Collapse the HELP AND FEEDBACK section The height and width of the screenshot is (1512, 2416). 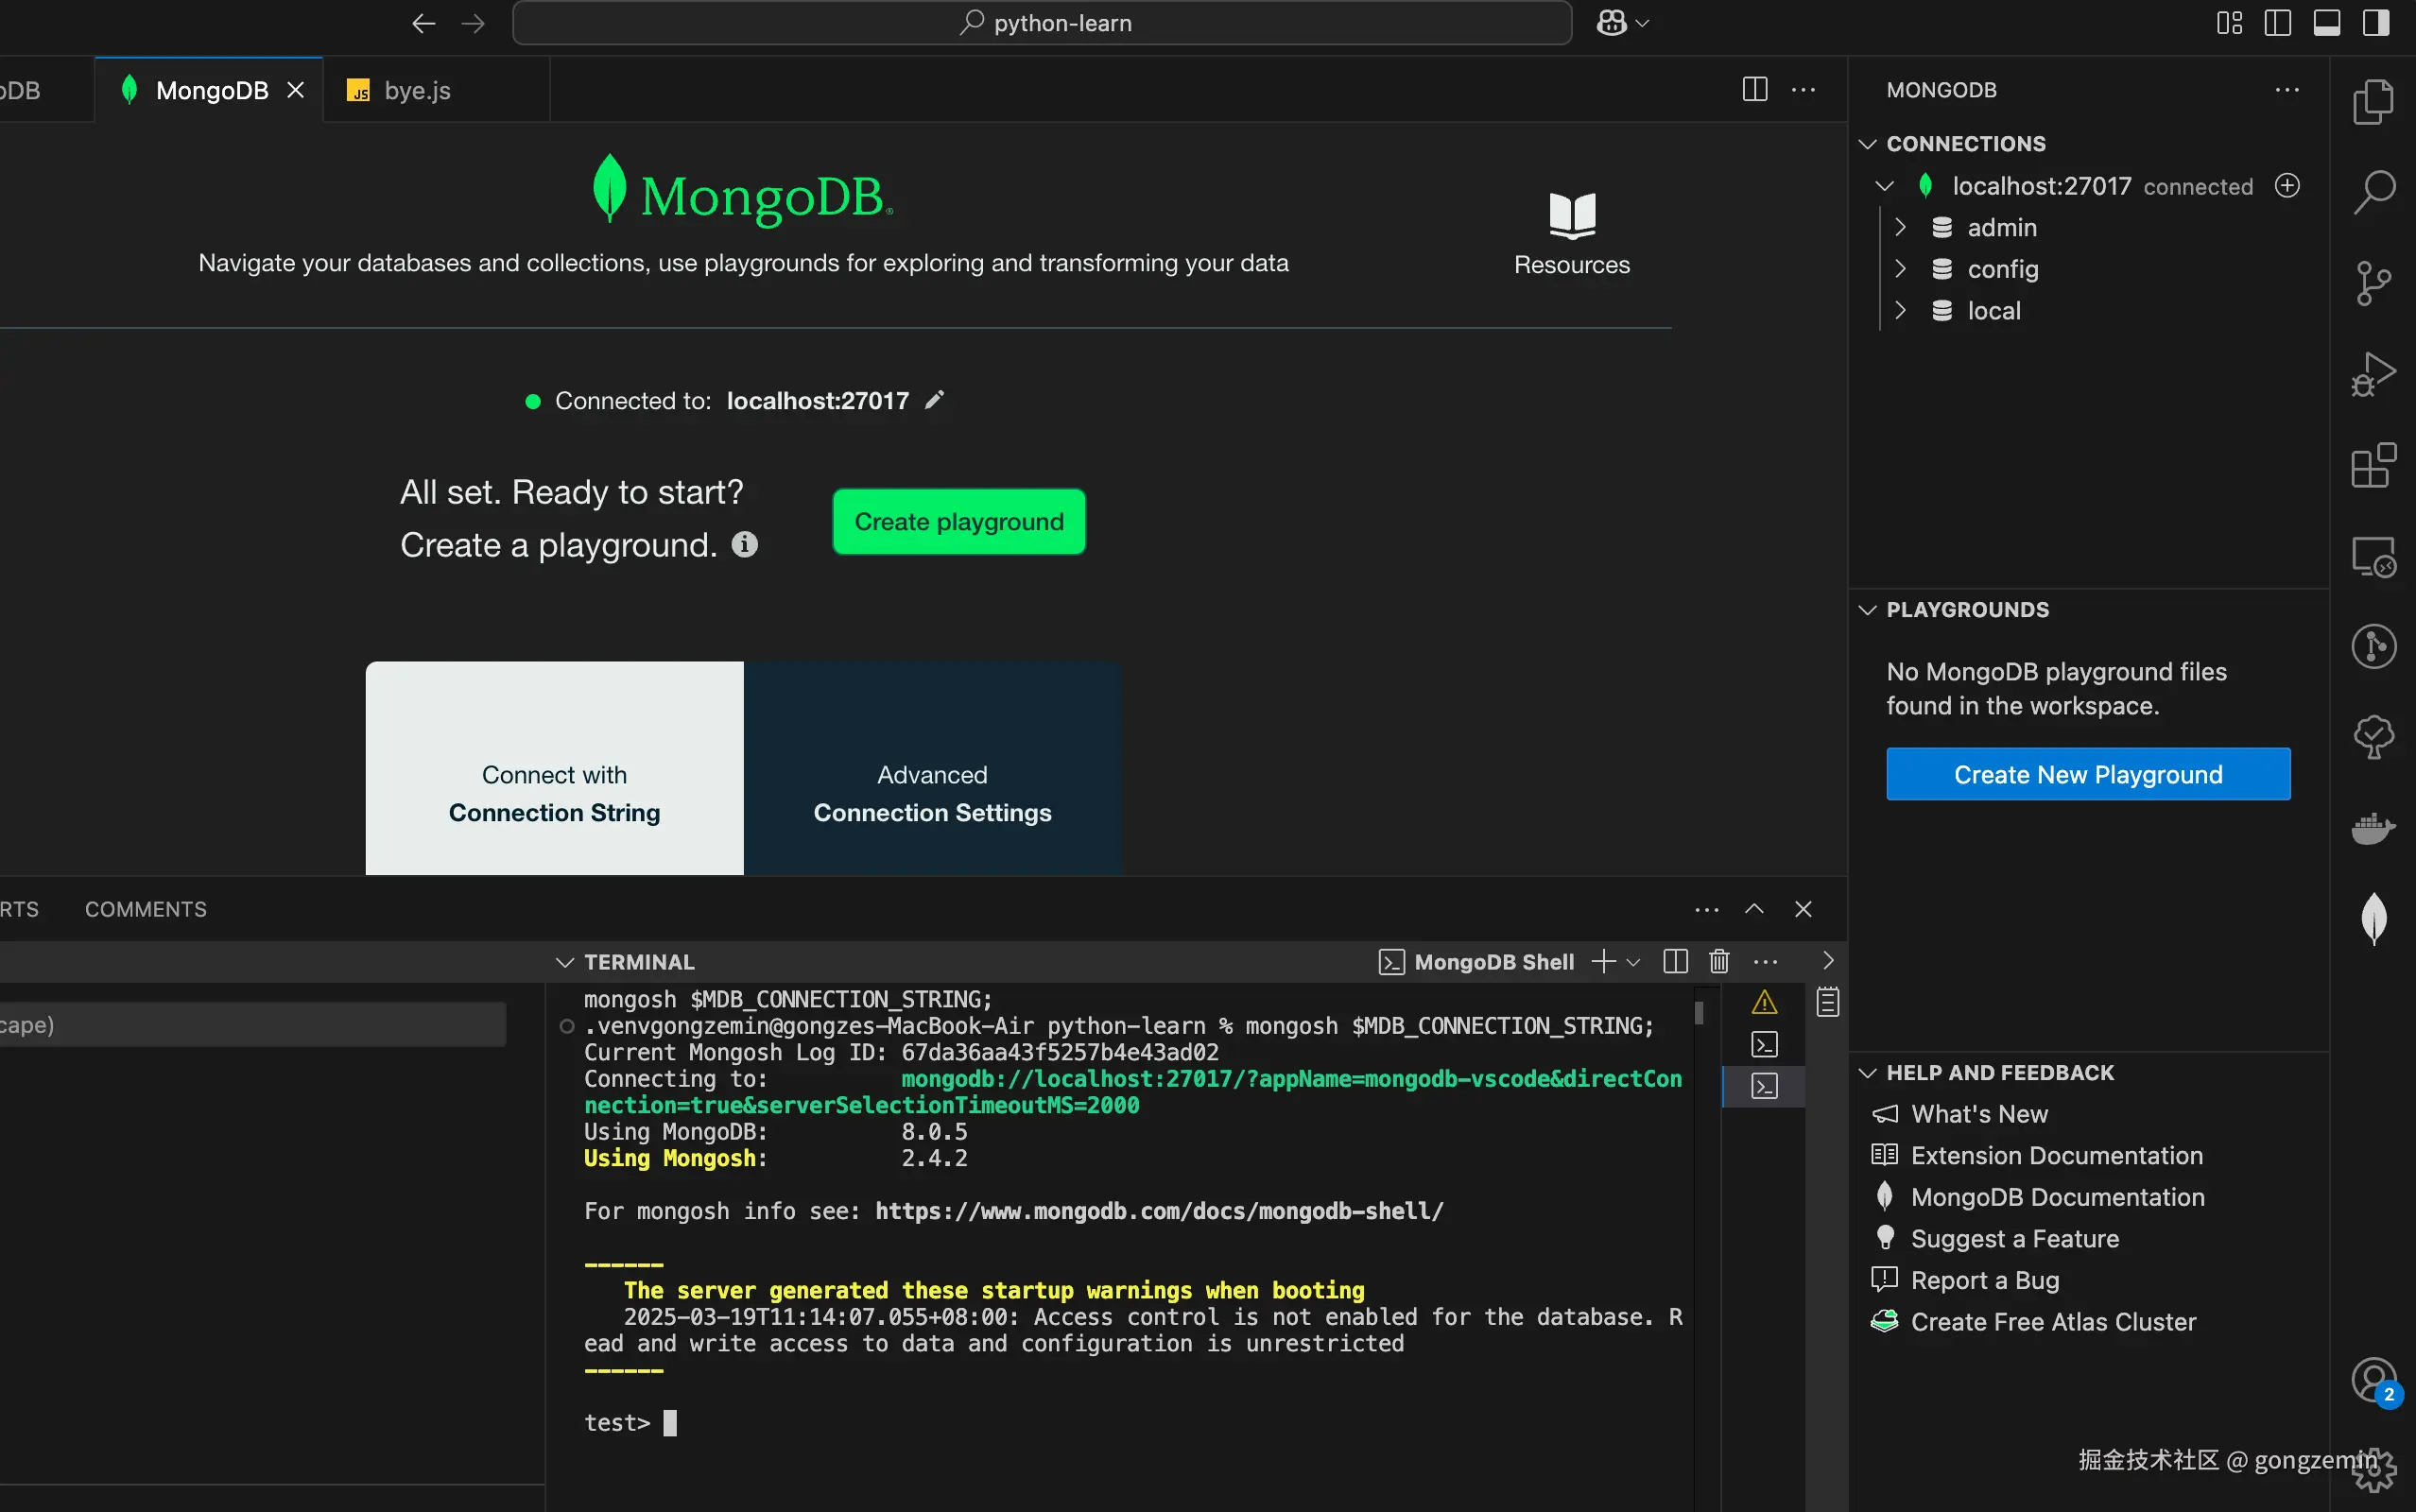point(1867,1073)
